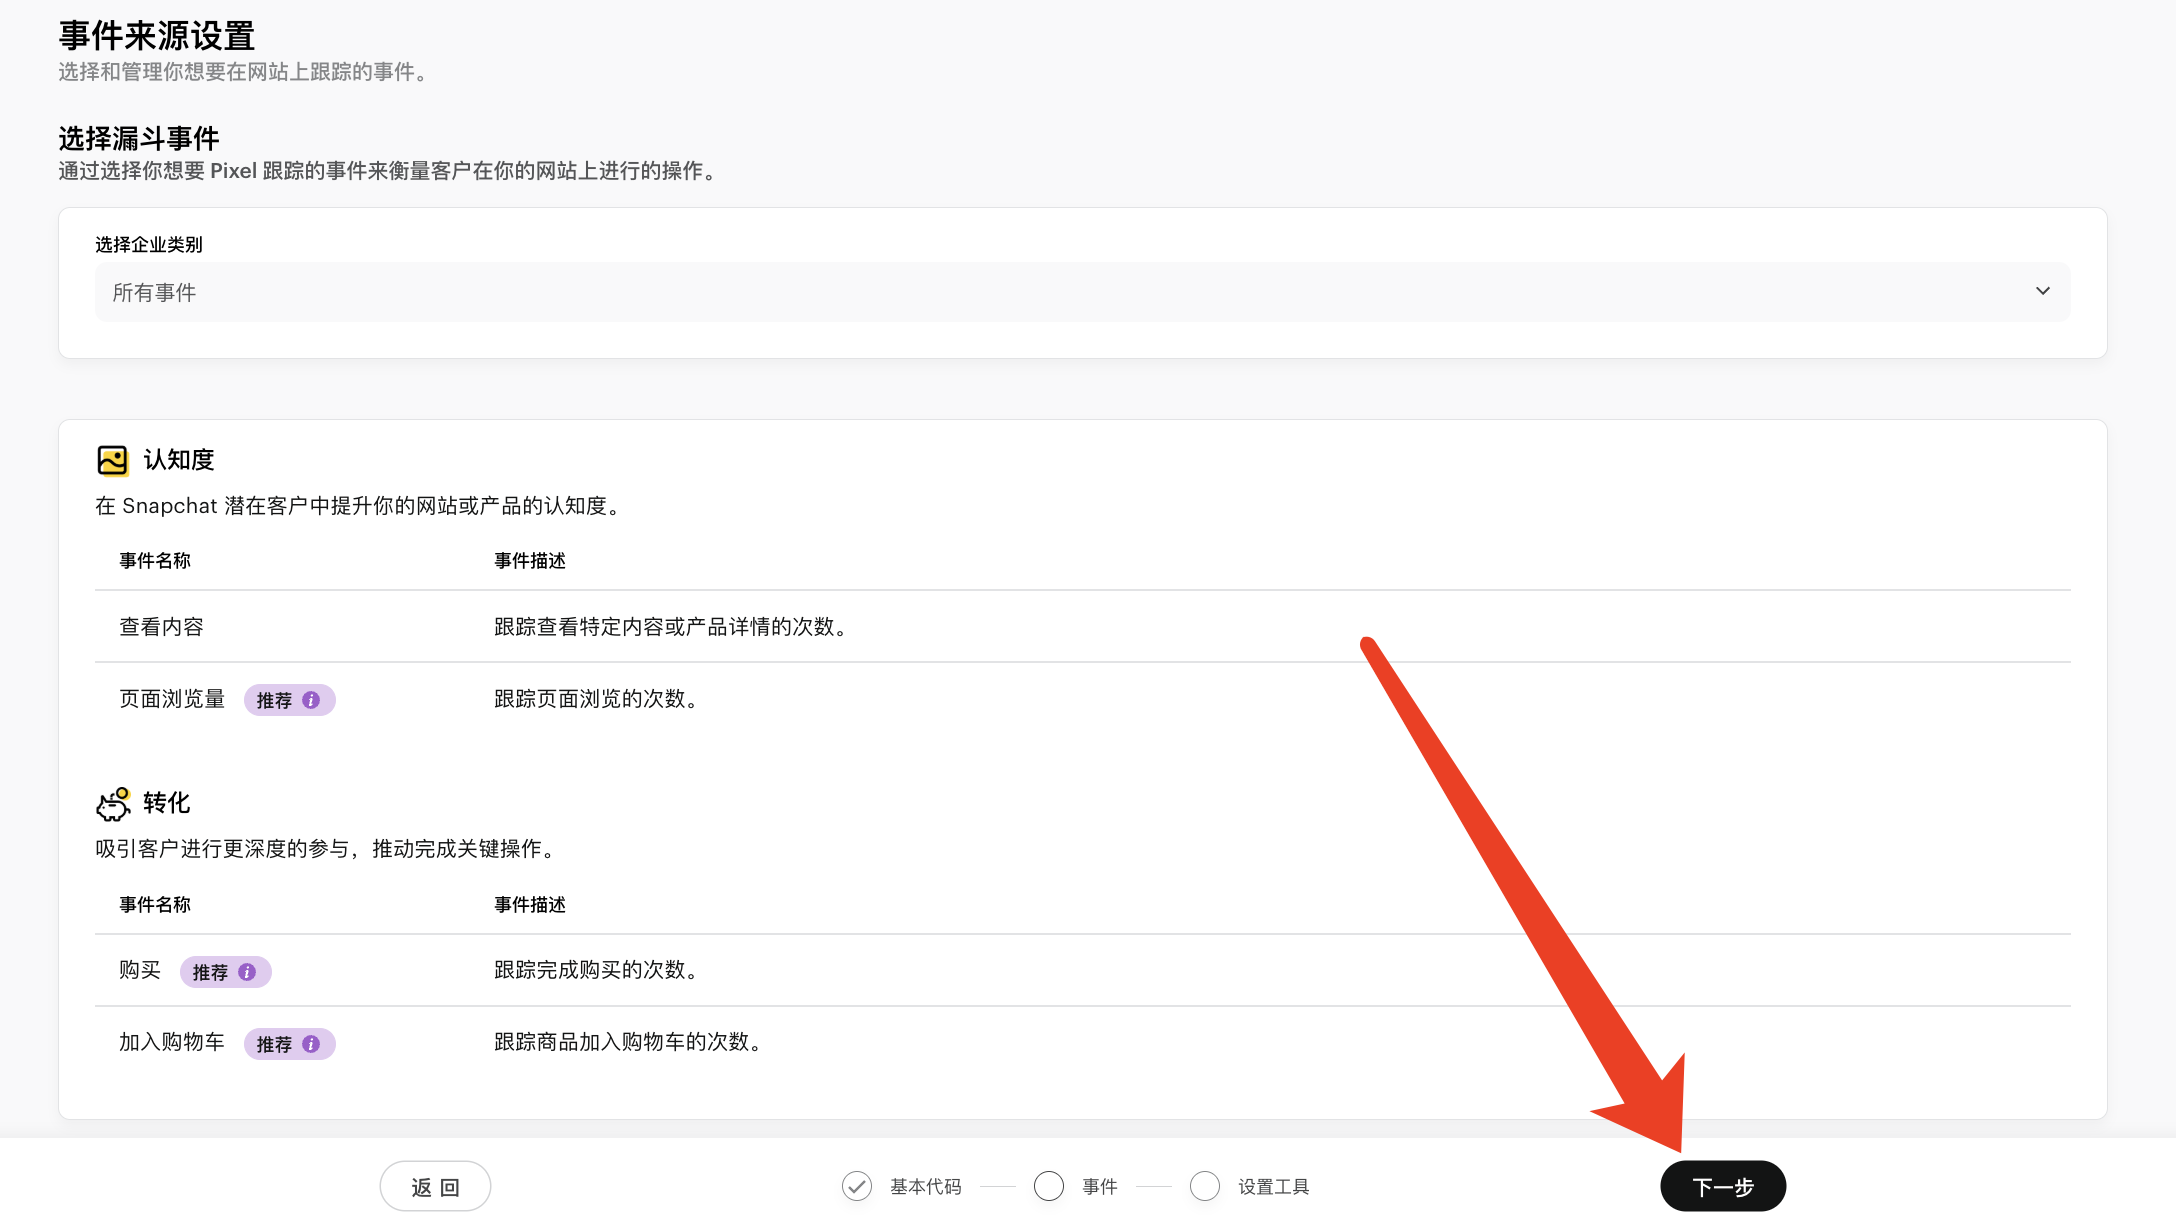Click 下一步 button to continue

pos(1722,1186)
